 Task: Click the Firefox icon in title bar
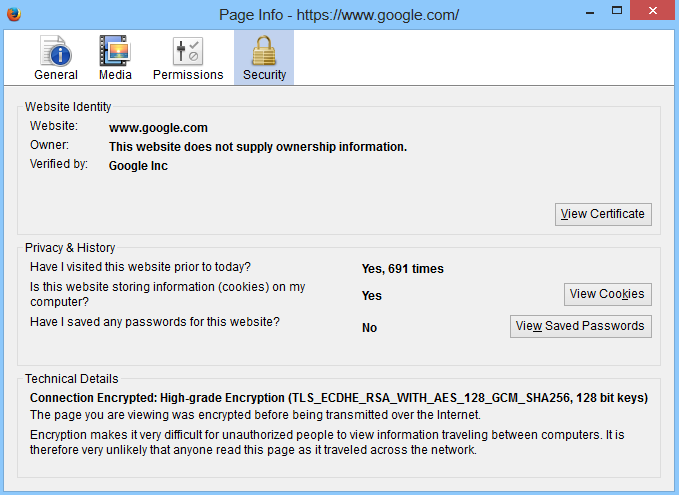point(14,14)
